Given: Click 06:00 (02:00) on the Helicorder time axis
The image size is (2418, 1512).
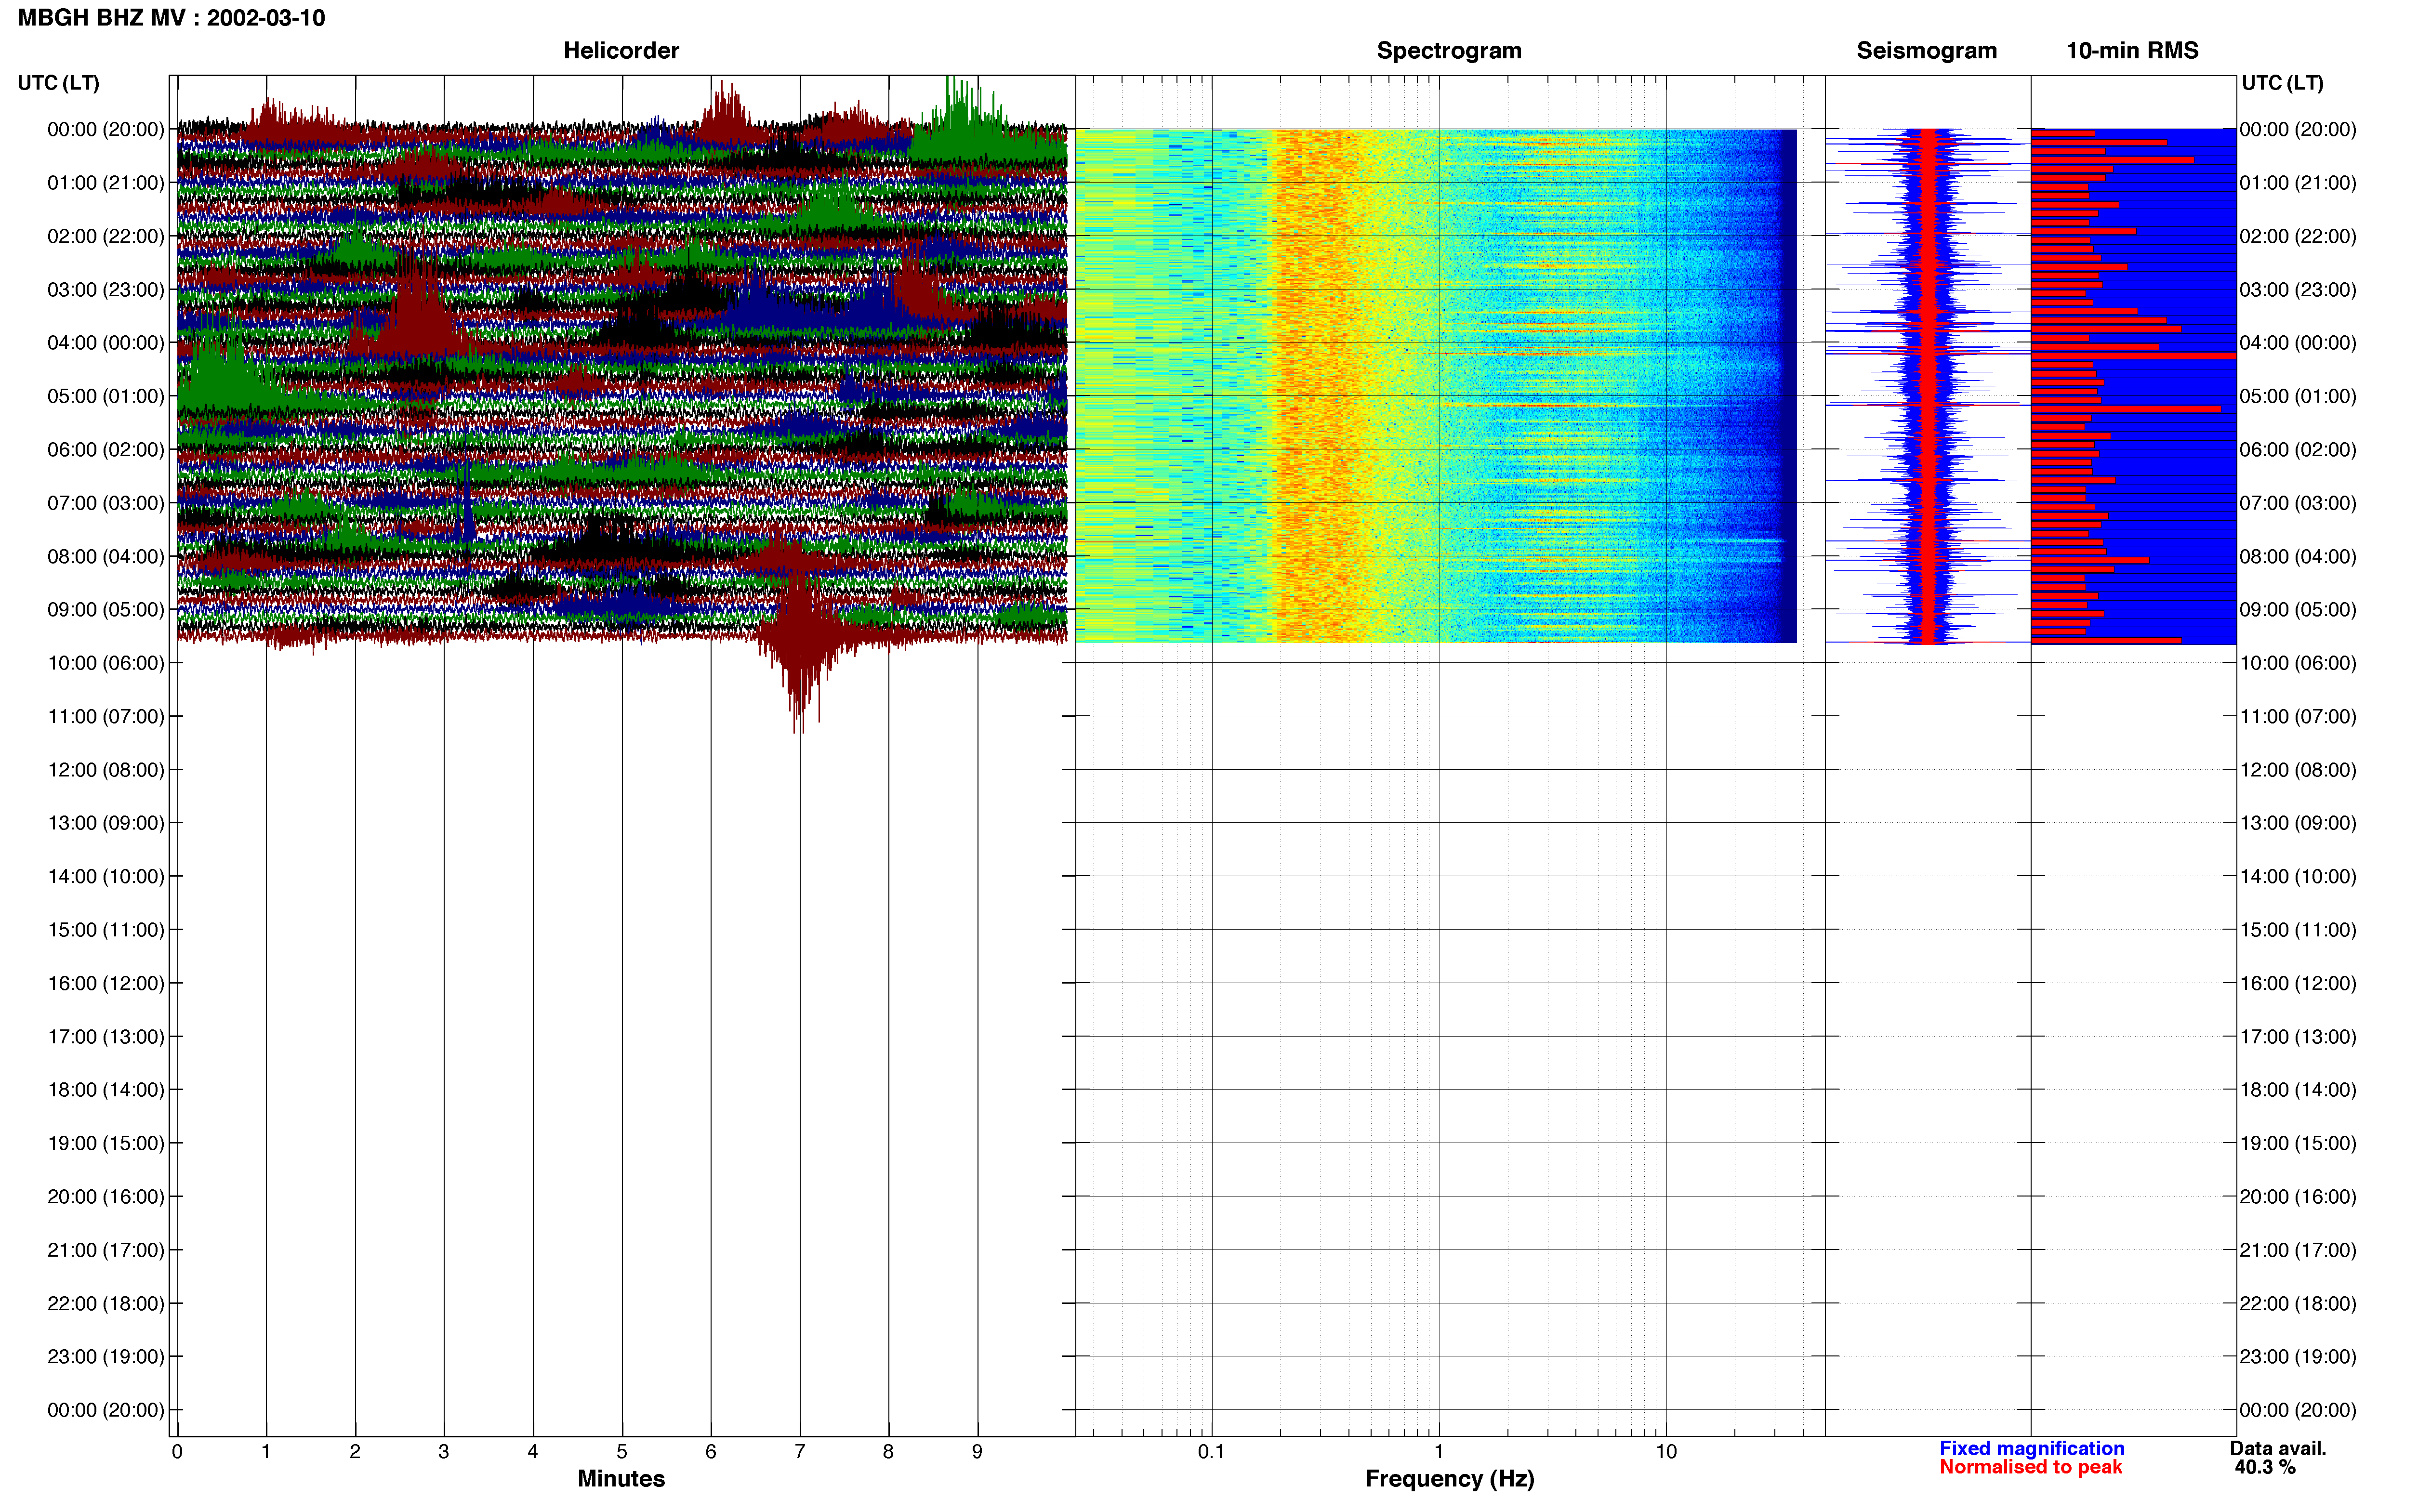Looking at the screenshot, I should click(106, 450).
